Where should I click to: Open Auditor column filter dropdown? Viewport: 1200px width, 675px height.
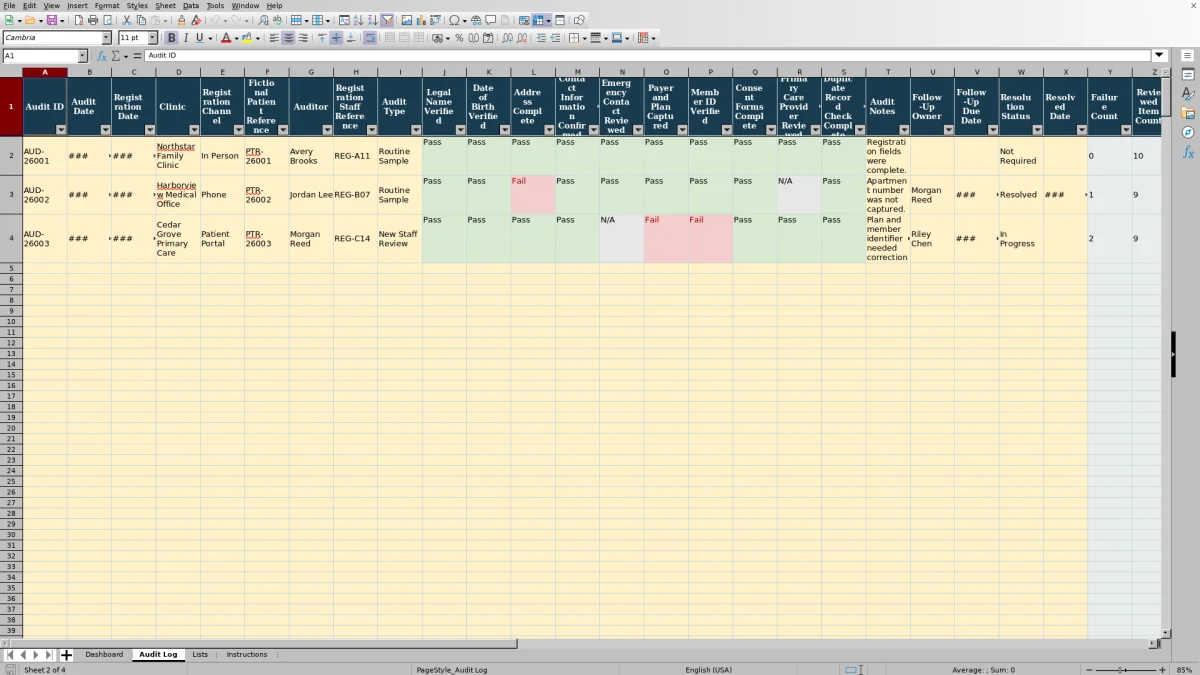327,130
